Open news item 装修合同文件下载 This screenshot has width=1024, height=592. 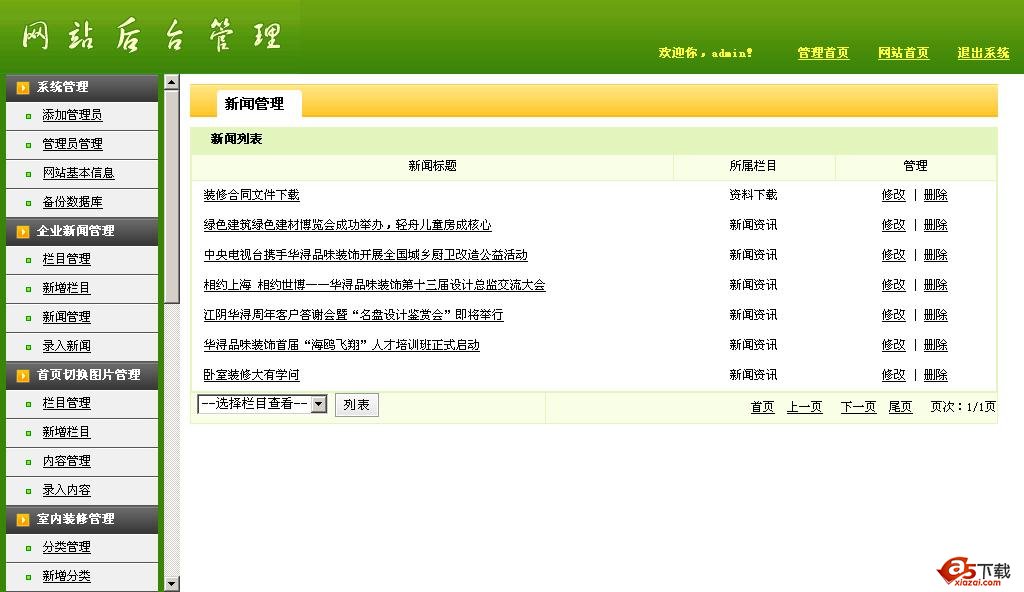(251, 195)
